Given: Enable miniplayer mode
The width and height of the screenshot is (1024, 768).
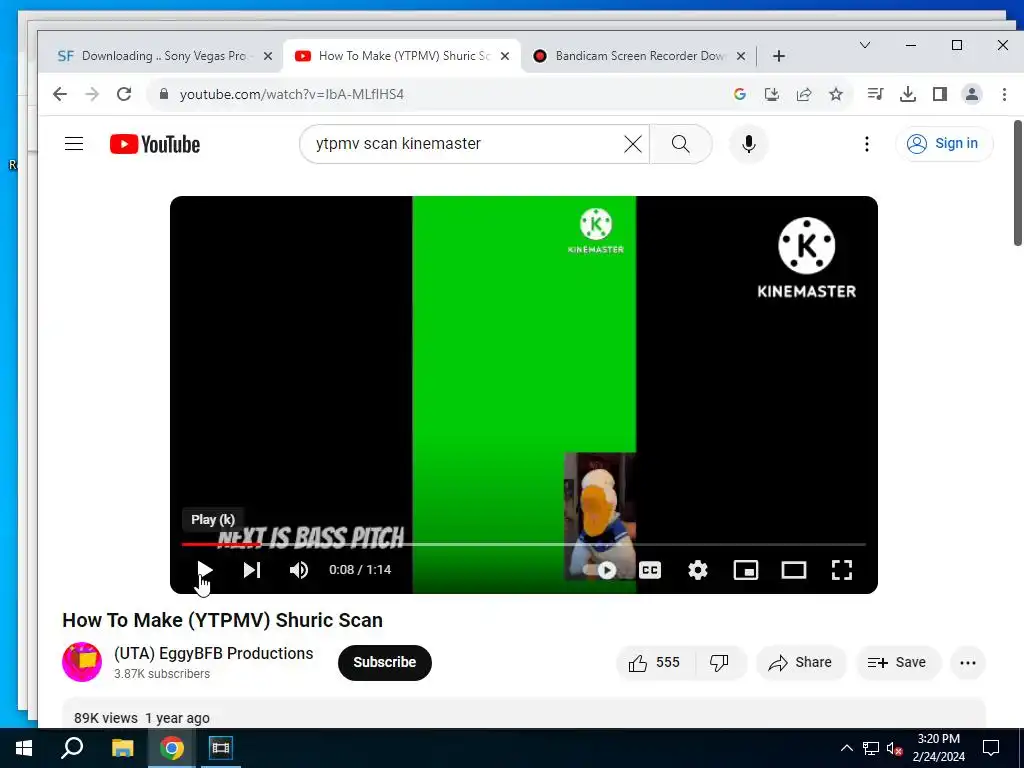Looking at the screenshot, I should pyautogui.click(x=746, y=569).
